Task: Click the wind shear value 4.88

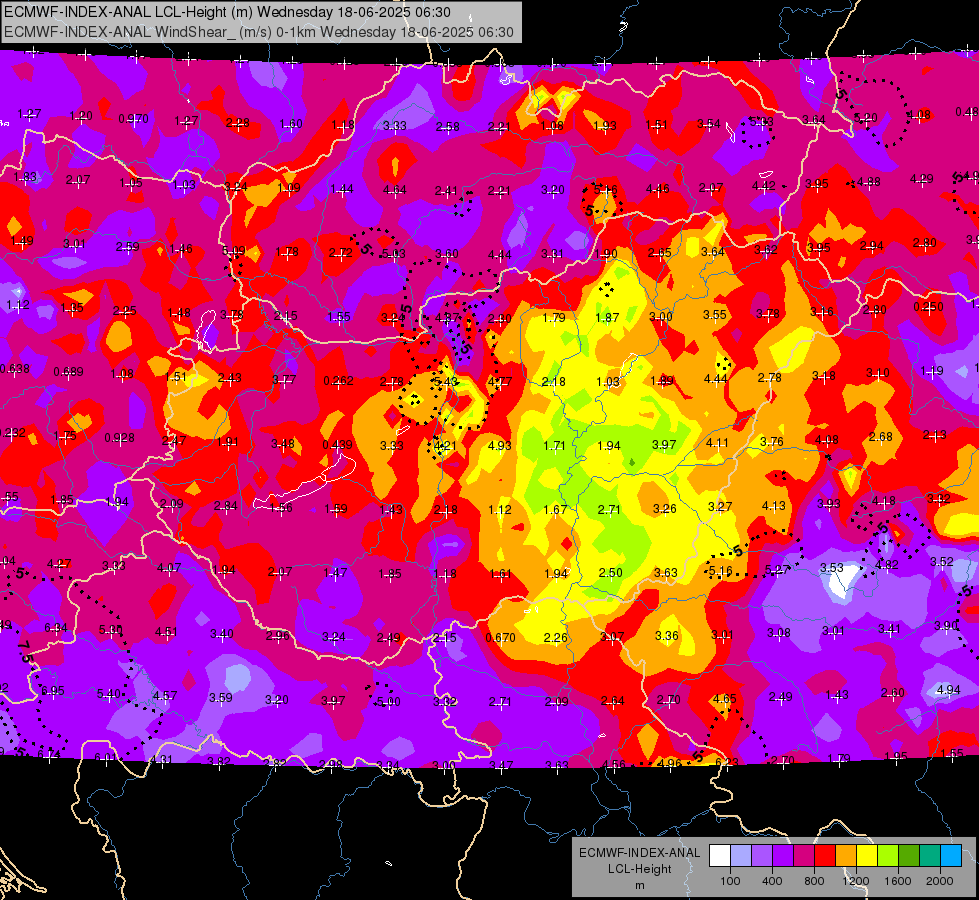Action: click(868, 182)
